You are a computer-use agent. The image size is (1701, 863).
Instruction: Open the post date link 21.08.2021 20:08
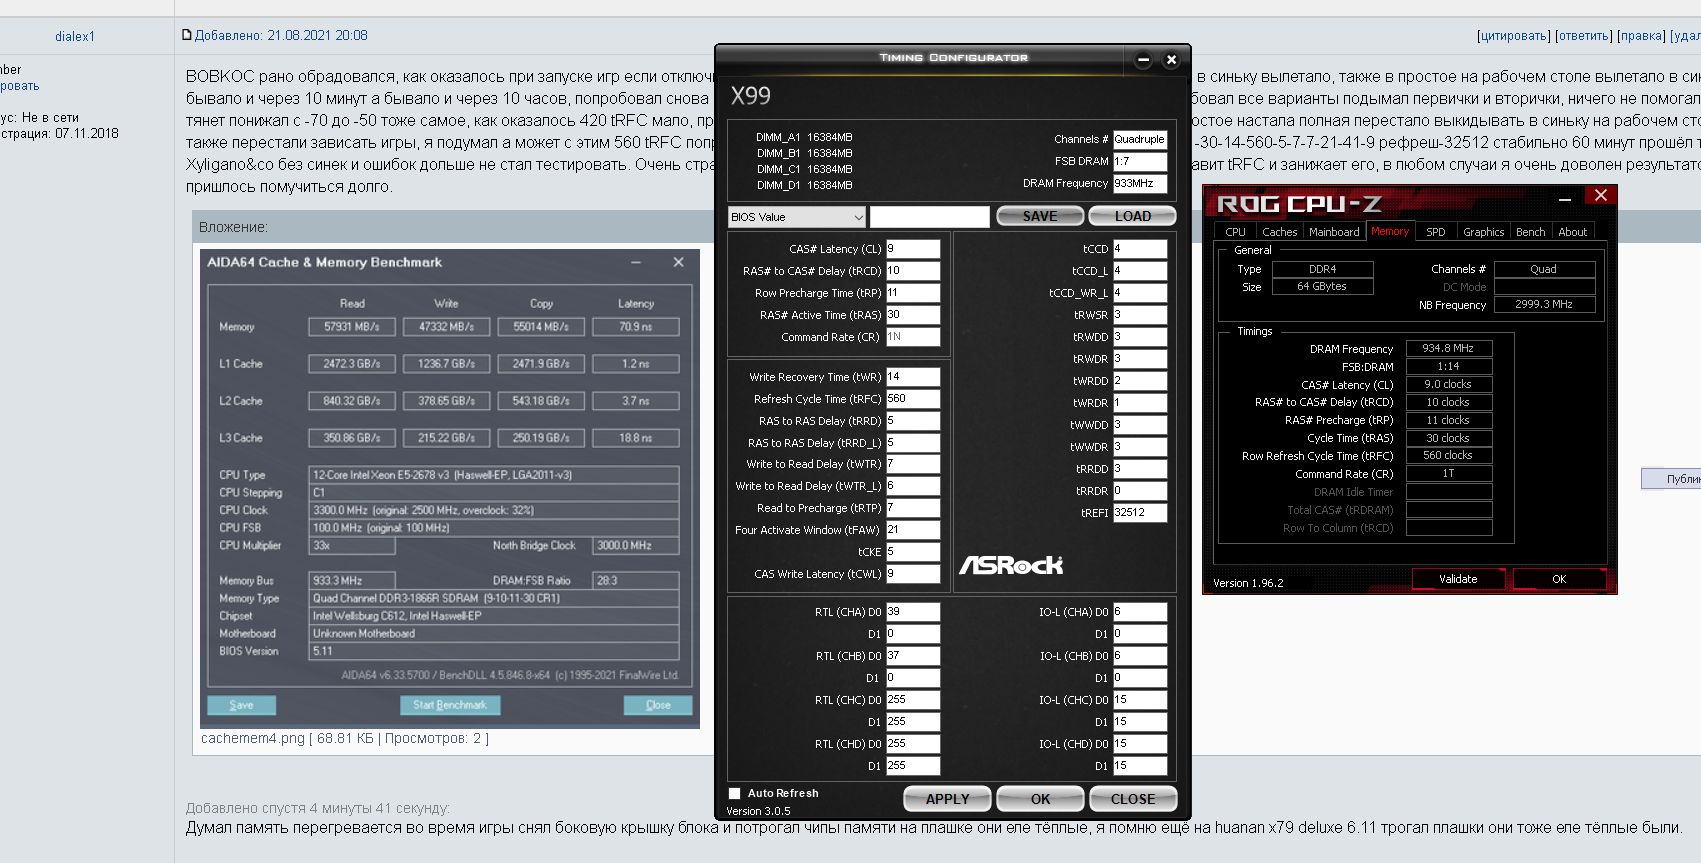coord(281,36)
